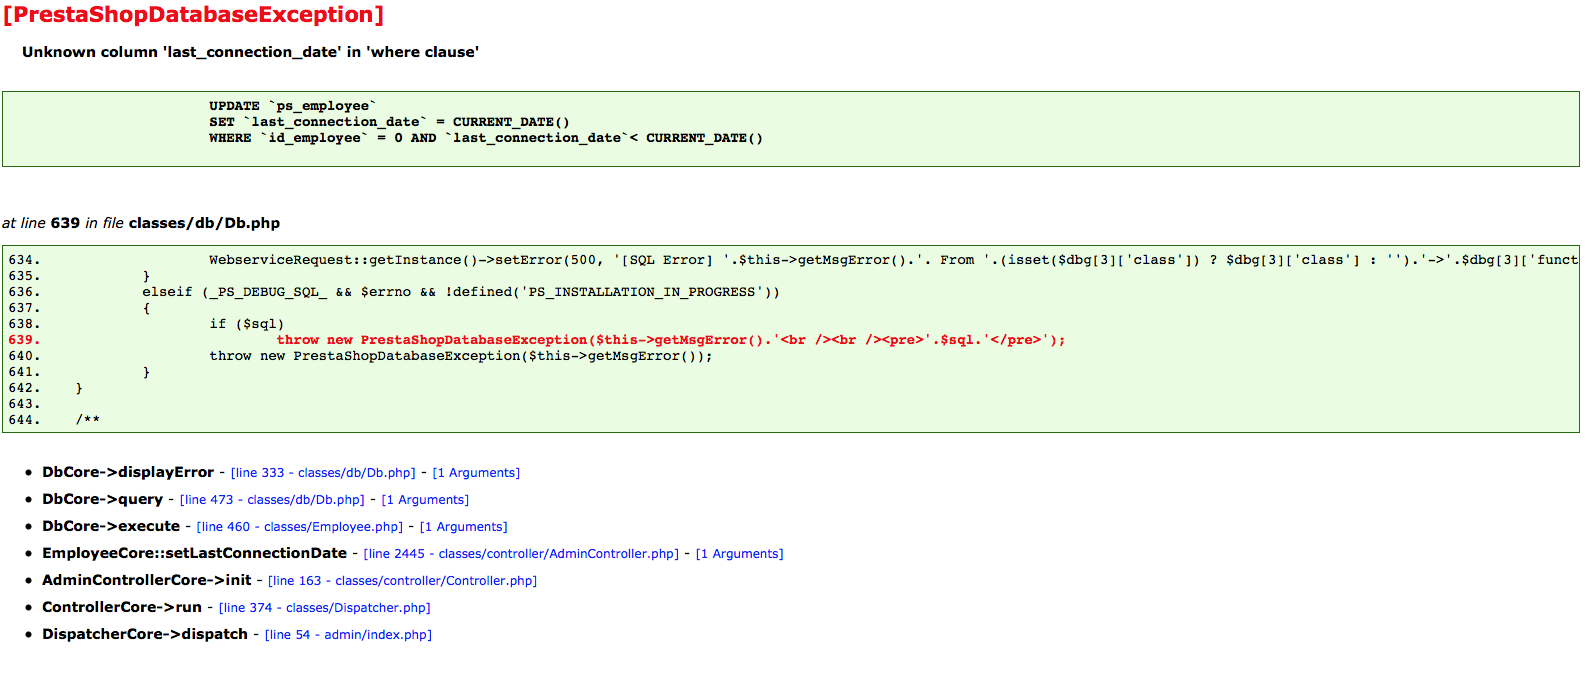
Task: Click DbCore->execute stack trace entry
Action: point(111,526)
